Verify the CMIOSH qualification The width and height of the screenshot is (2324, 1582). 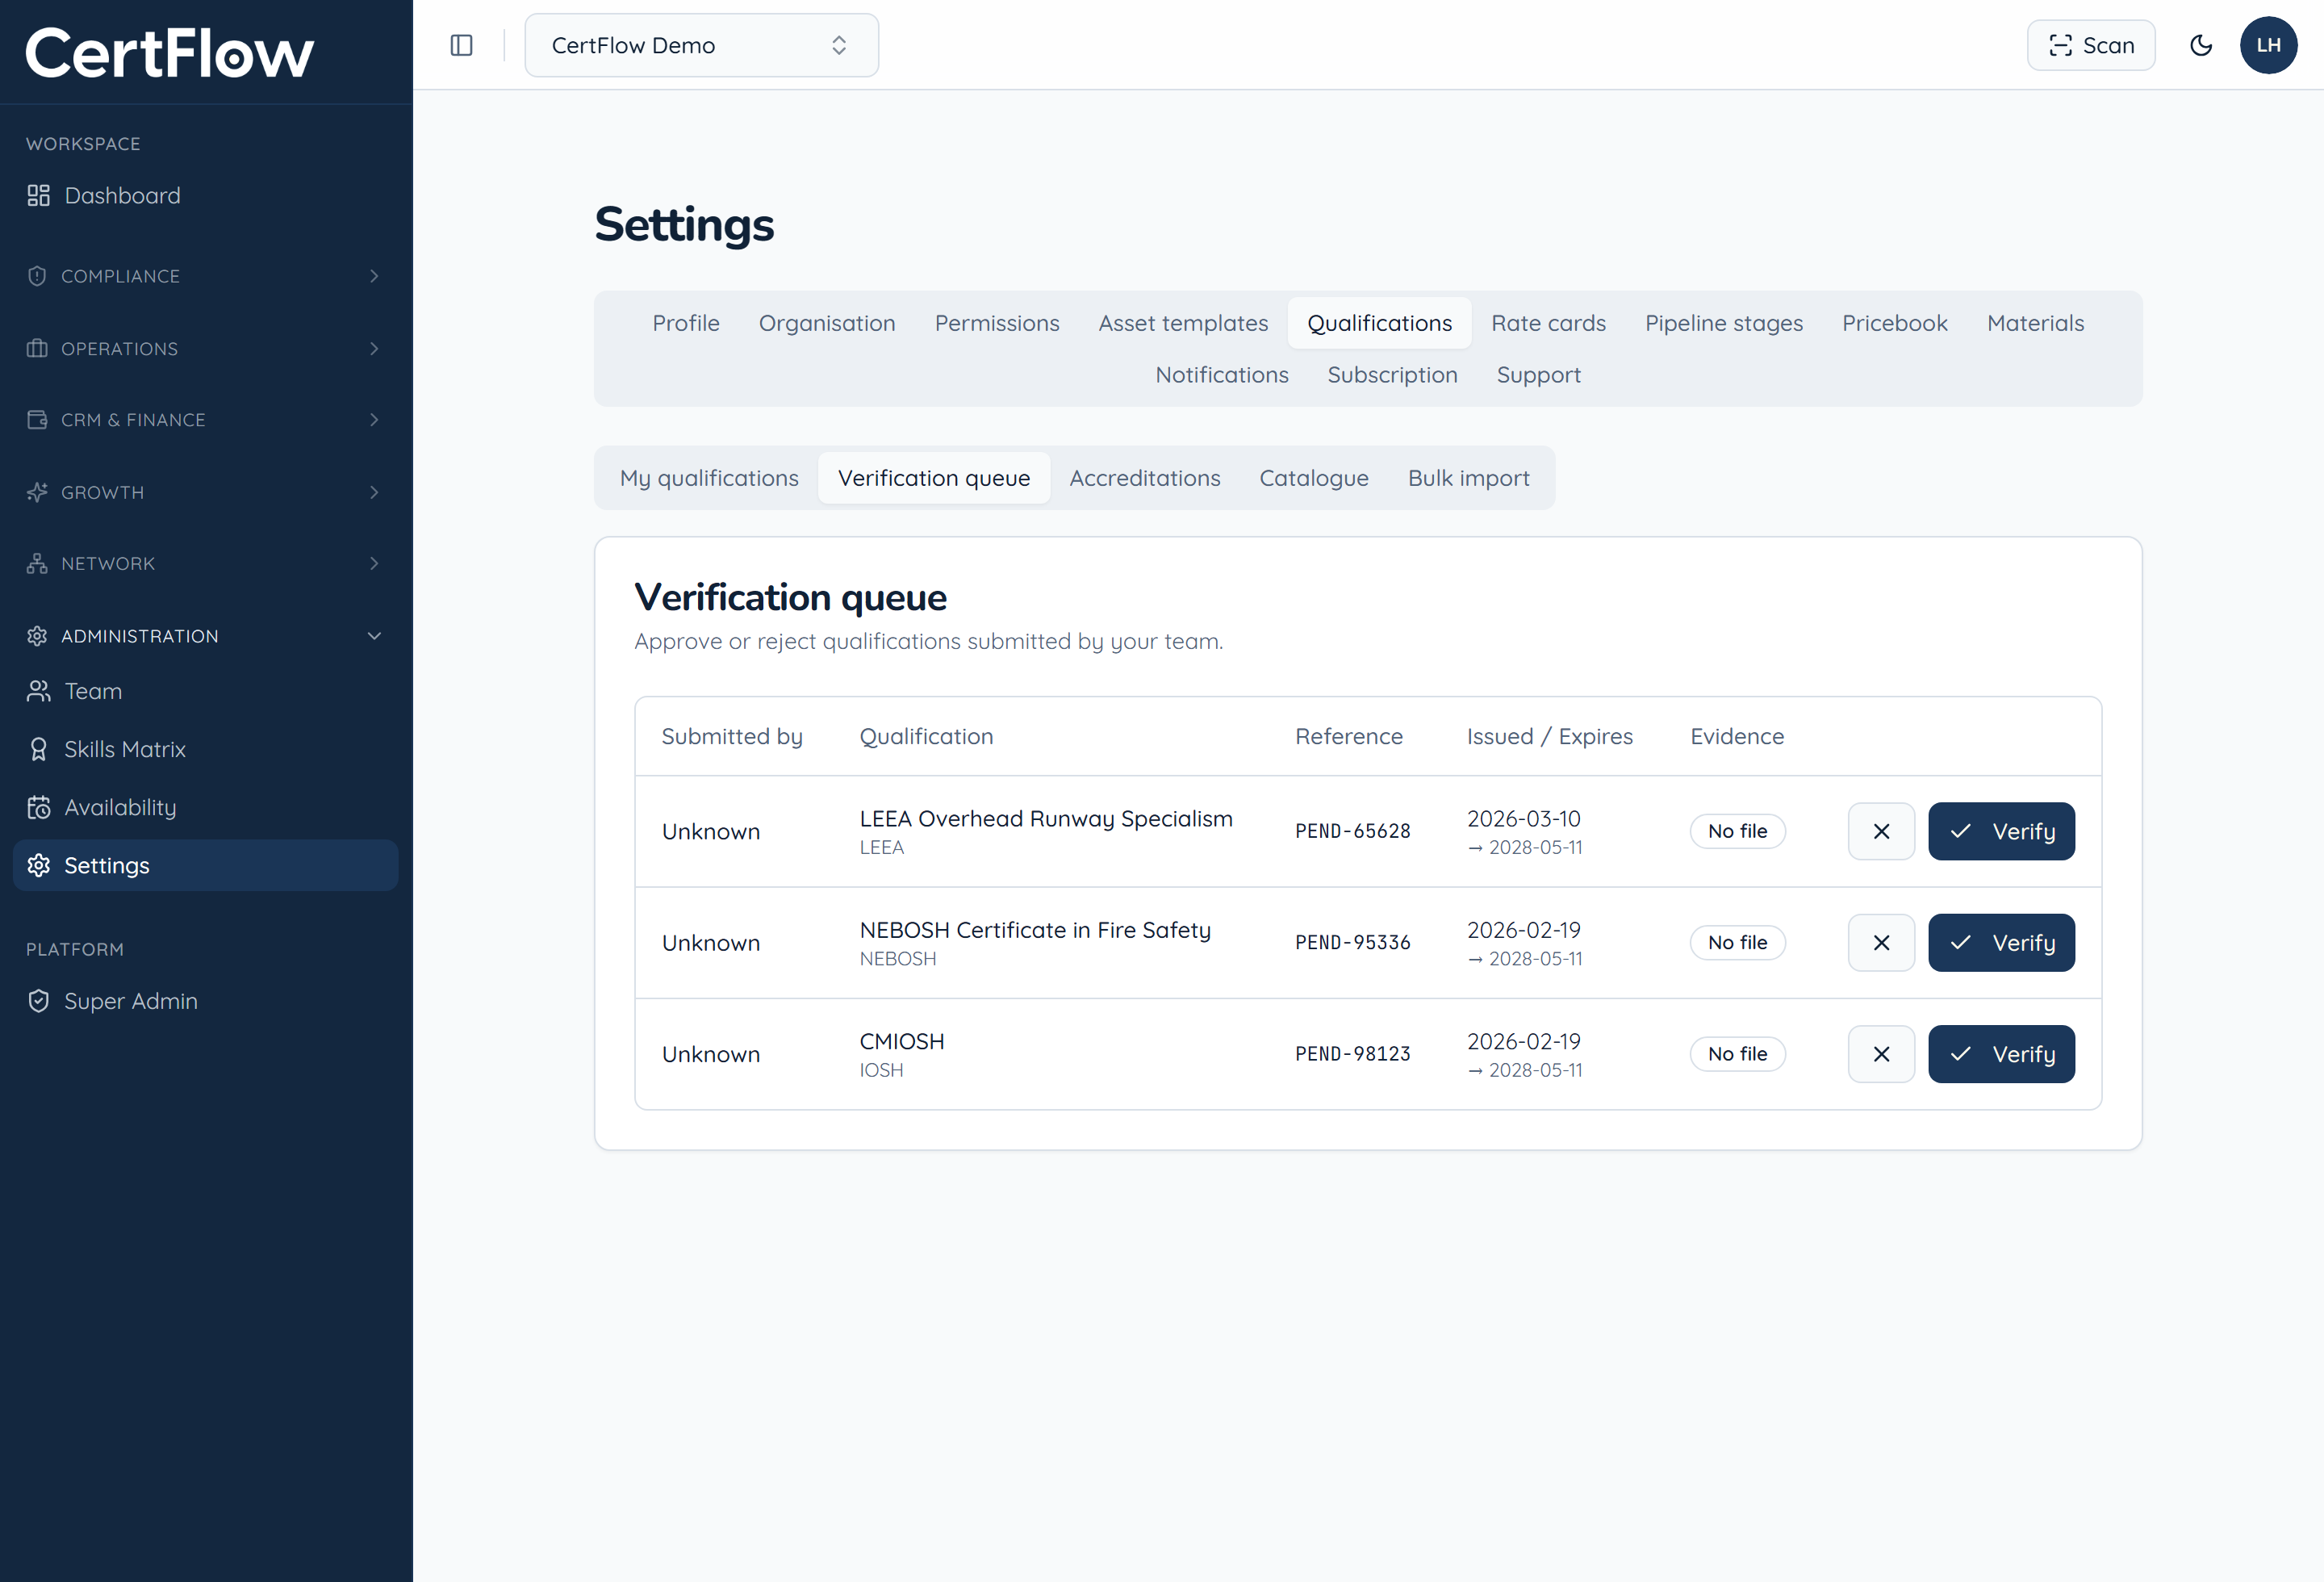point(2001,1054)
